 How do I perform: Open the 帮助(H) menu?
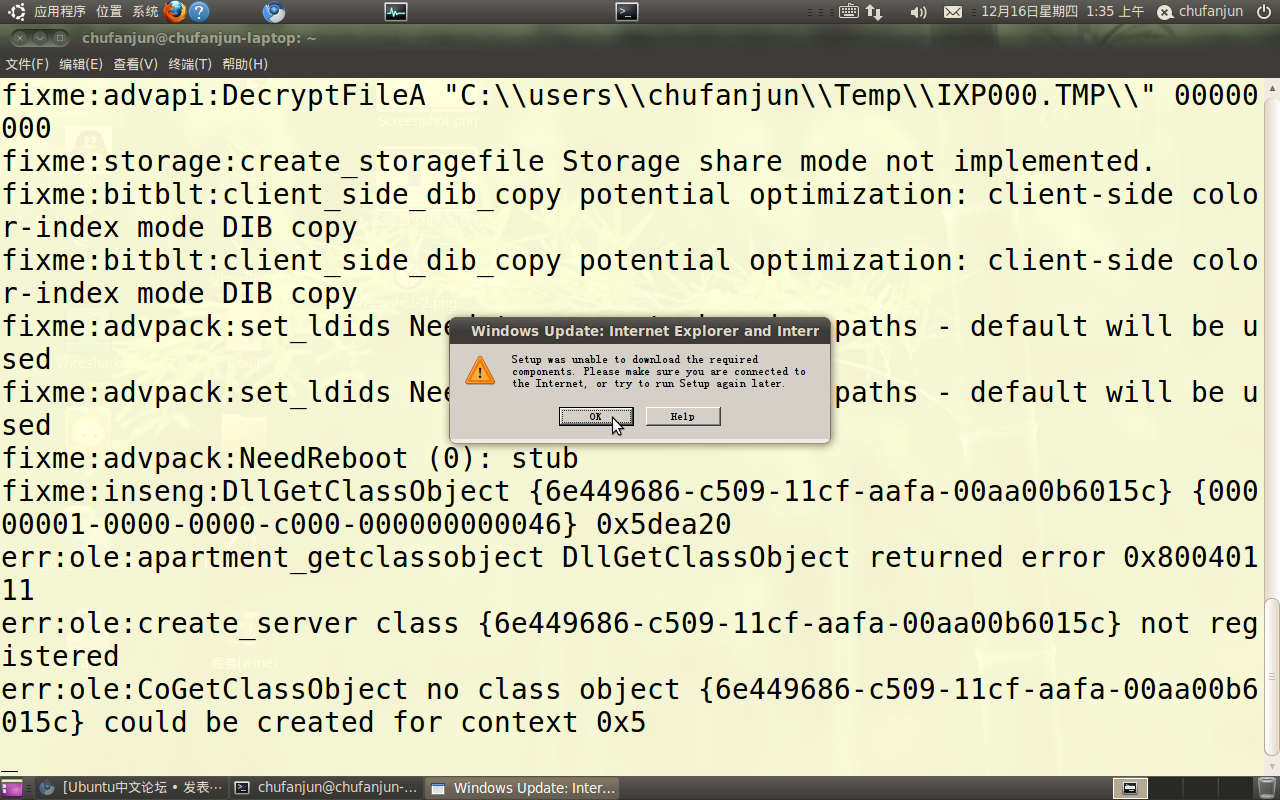pyautogui.click(x=245, y=64)
